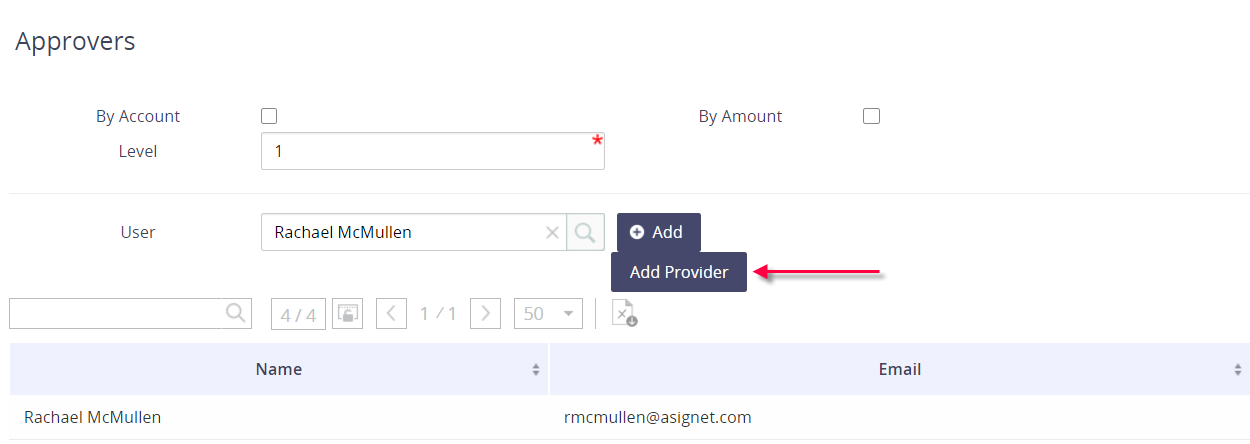Go to the previous page of results
Viewport: 1250px width, 444px height.
click(391, 314)
